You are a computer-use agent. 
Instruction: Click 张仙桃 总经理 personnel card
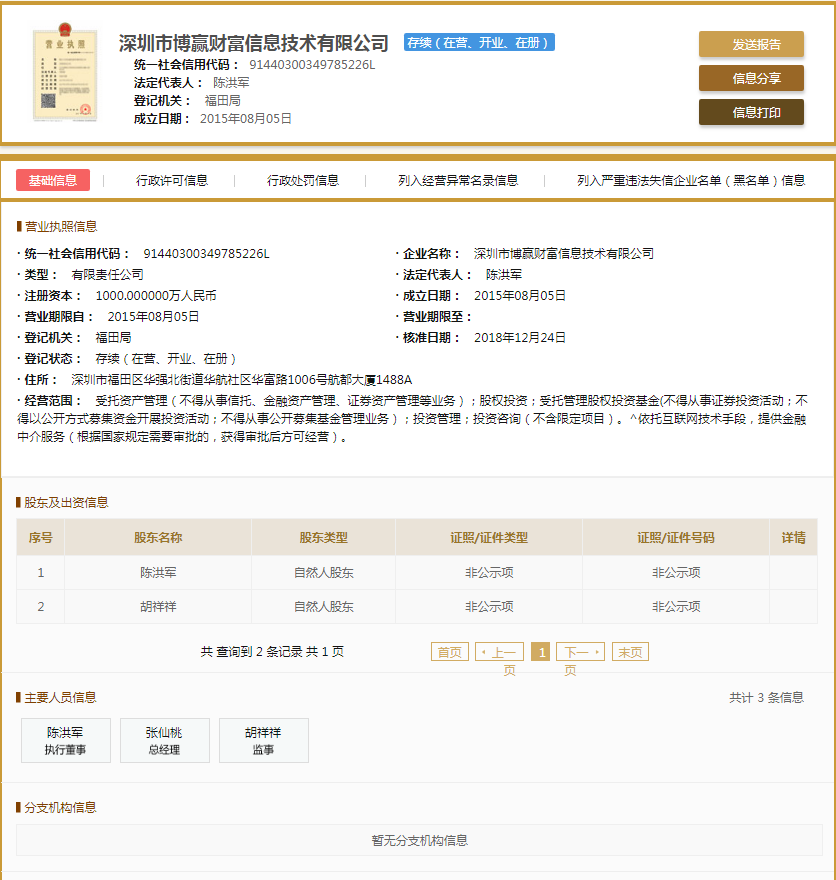164,740
